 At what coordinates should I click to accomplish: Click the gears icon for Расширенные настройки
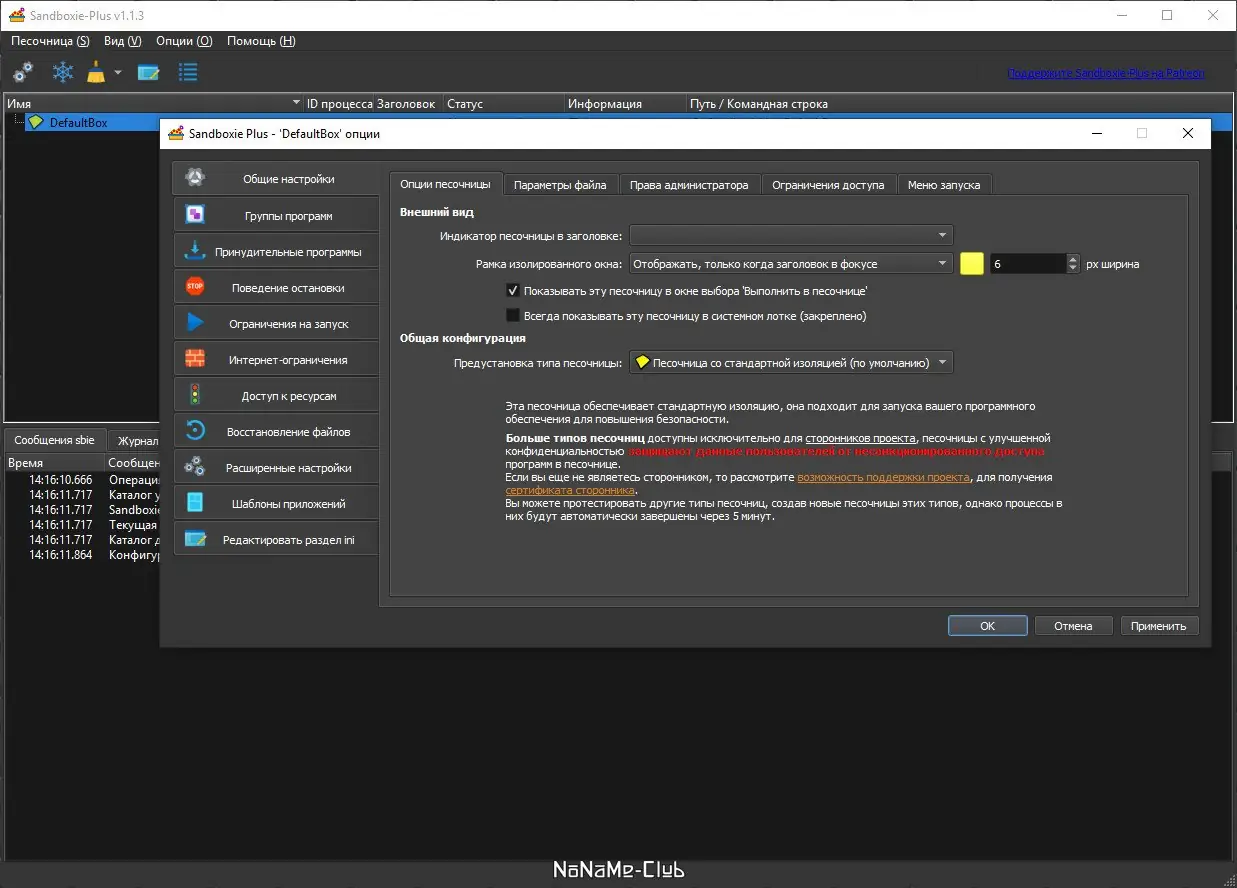pos(195,467)
